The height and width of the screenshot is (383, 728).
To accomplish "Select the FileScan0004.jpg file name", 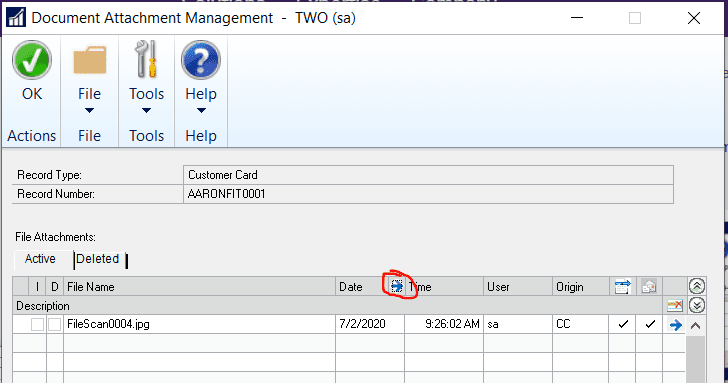I will pyautogui.click(x=108, y=324).
